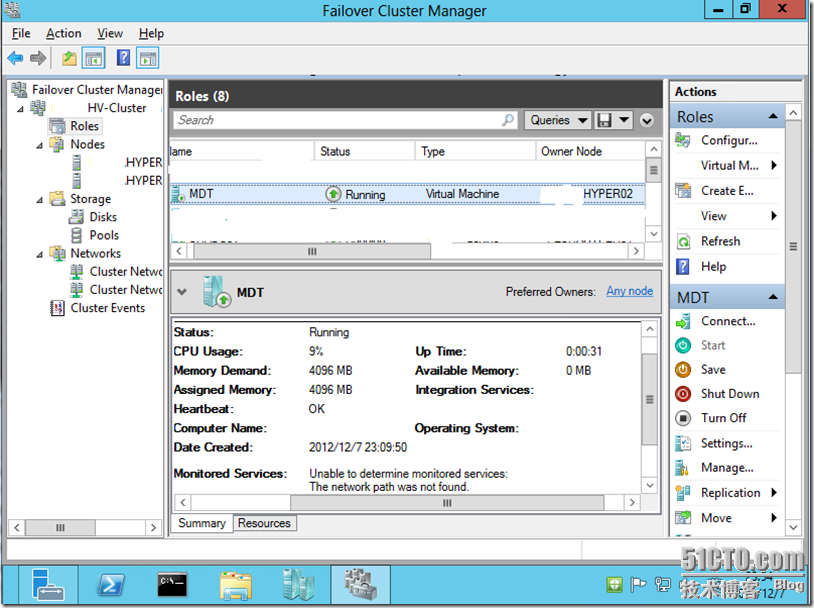Image resolution: width=814 pixels, height=608 pixels.
Task: Switch to the Resources tab
Action: [x=264, y=523]
